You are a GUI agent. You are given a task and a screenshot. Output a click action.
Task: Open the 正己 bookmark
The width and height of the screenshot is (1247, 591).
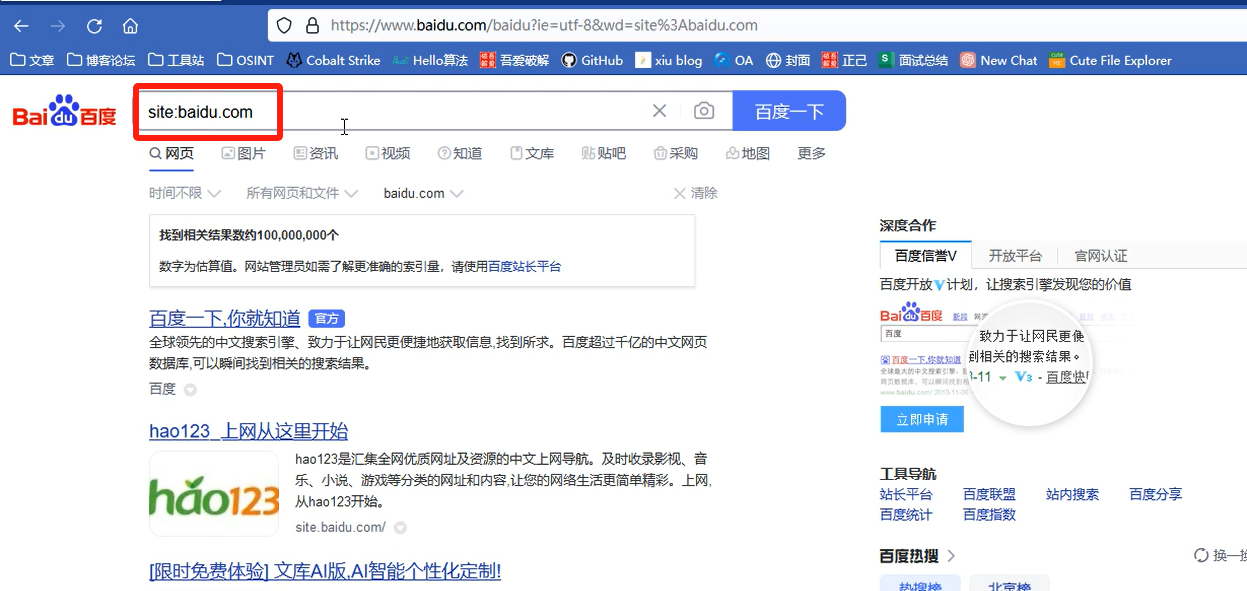pos(844,60)
